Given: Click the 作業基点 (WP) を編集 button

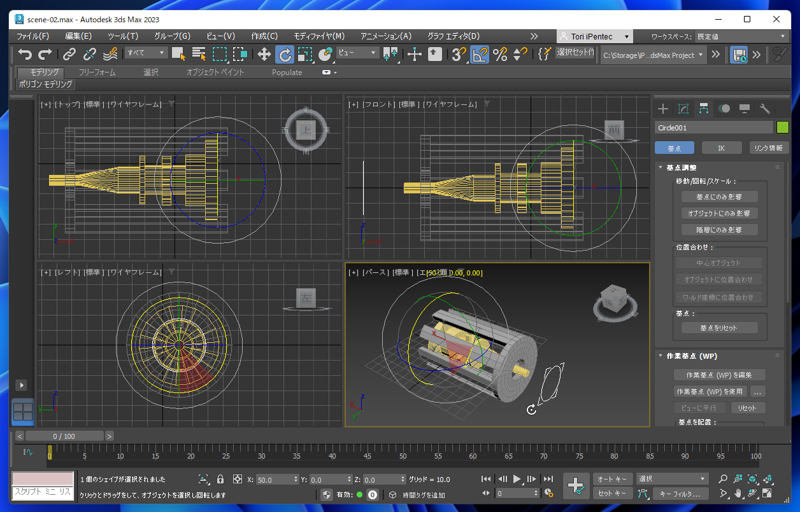Looking at the screenshot, I should pyautogui.click(x=719, y=375).
